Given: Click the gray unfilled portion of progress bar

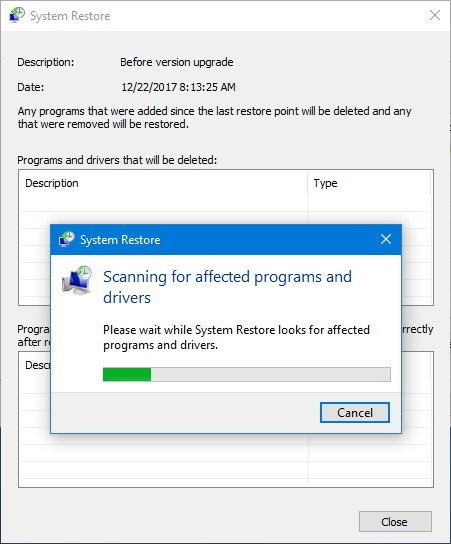Looking at the screenshot, I should coord(271,374).
